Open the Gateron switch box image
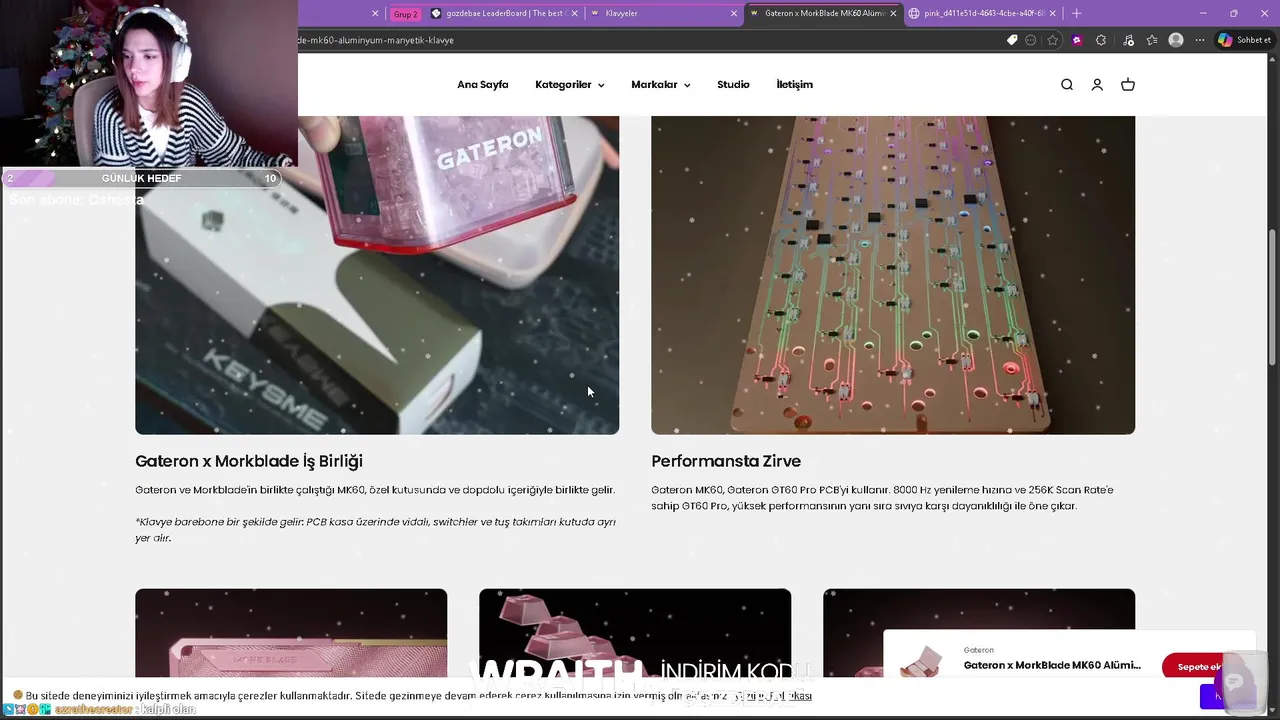This screenshot has width=1280, height=720. pyautogui.click(x=377, y=275)
